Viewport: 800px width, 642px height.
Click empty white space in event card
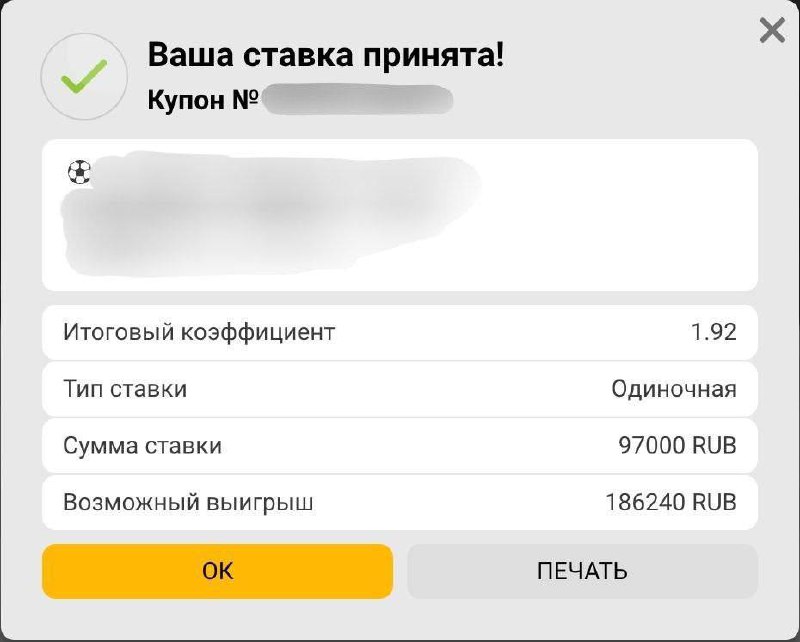(620, 215)
